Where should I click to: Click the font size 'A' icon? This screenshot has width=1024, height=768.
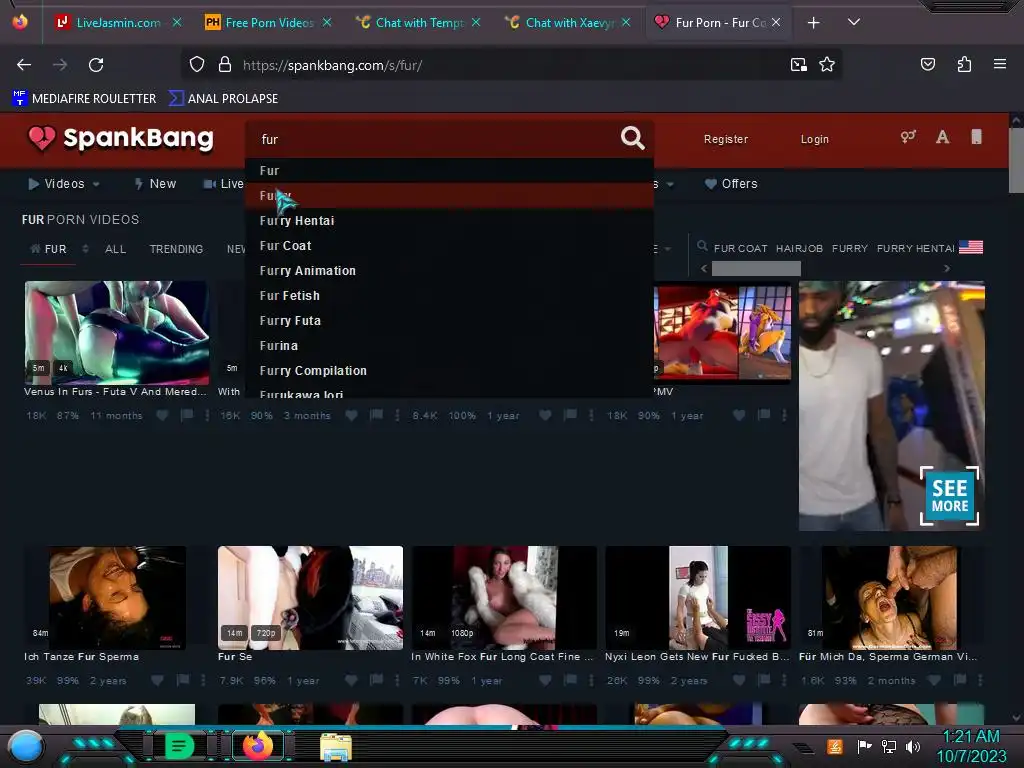942,137
